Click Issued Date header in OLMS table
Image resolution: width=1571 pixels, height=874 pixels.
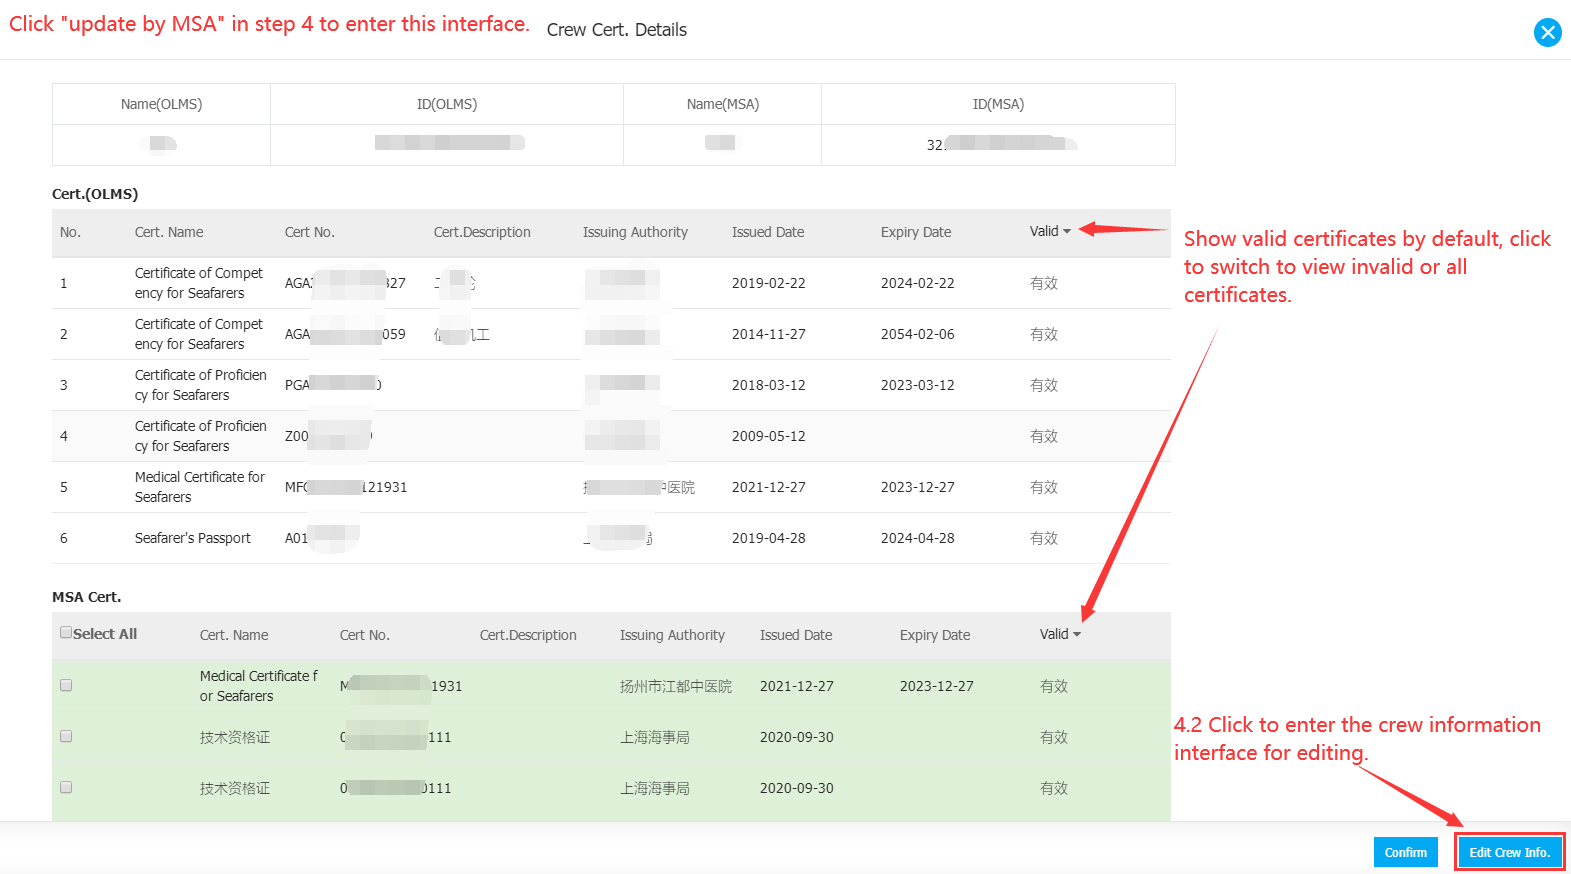[x=768, y=232]
